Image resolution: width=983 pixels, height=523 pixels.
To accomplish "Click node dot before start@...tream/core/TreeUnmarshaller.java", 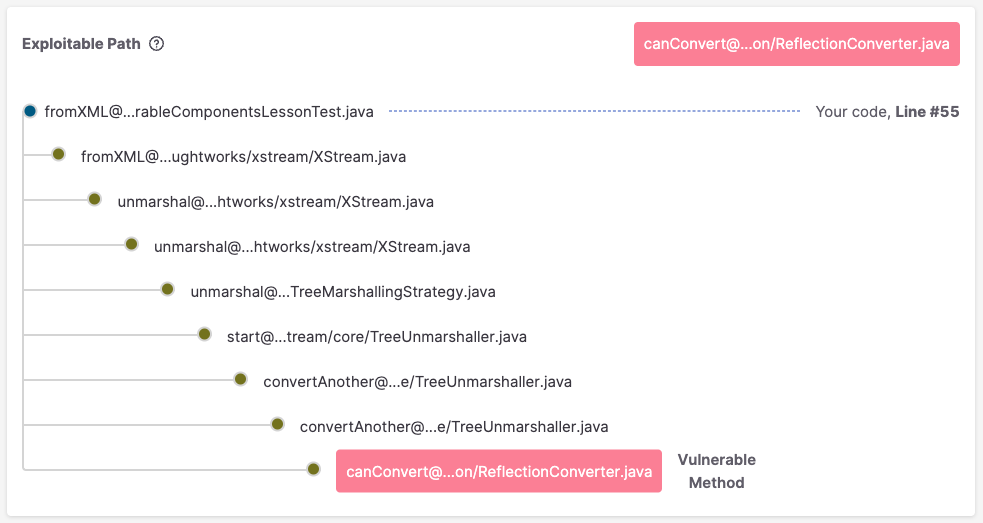I will [204, 334].
